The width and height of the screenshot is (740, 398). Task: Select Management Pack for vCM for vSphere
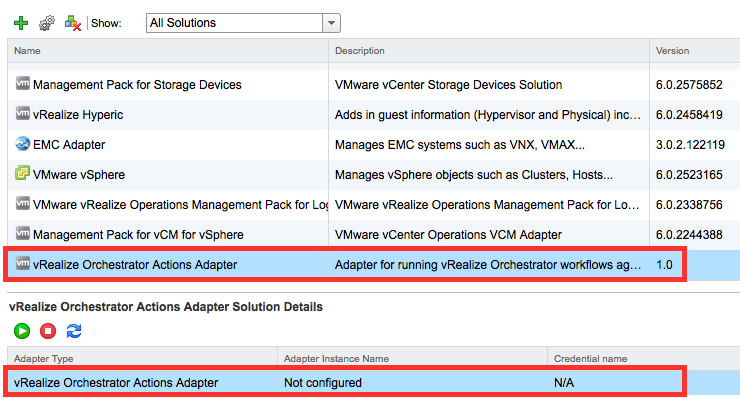[374, 235]
